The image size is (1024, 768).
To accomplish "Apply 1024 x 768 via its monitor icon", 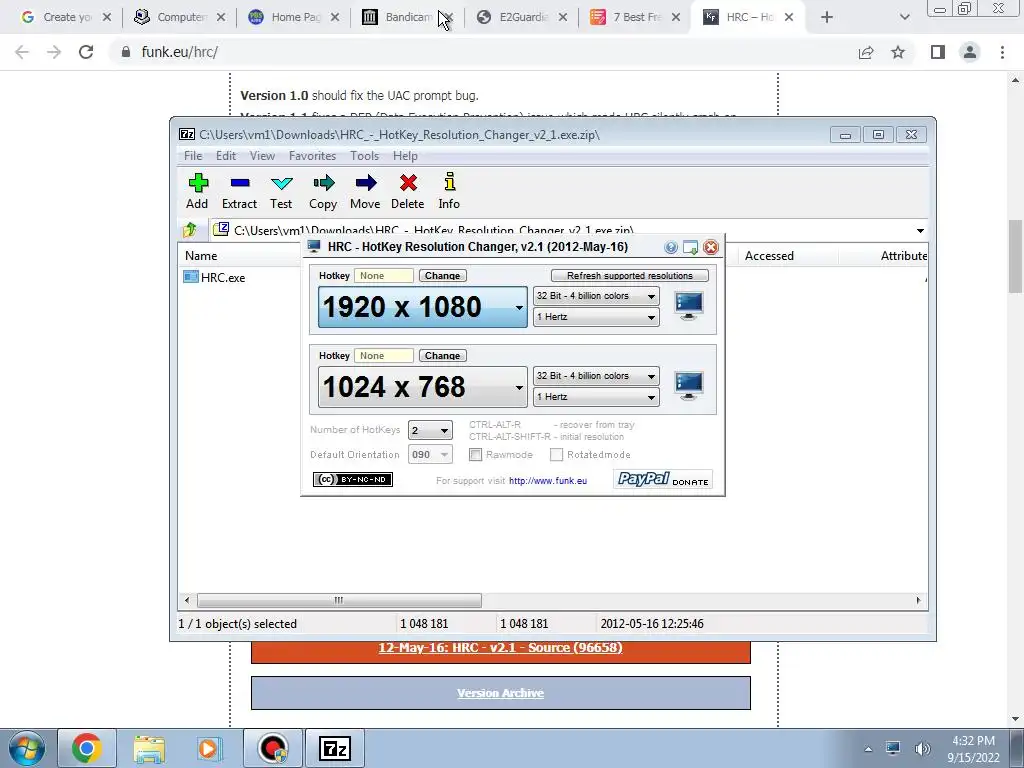I will tap(689, 385).
